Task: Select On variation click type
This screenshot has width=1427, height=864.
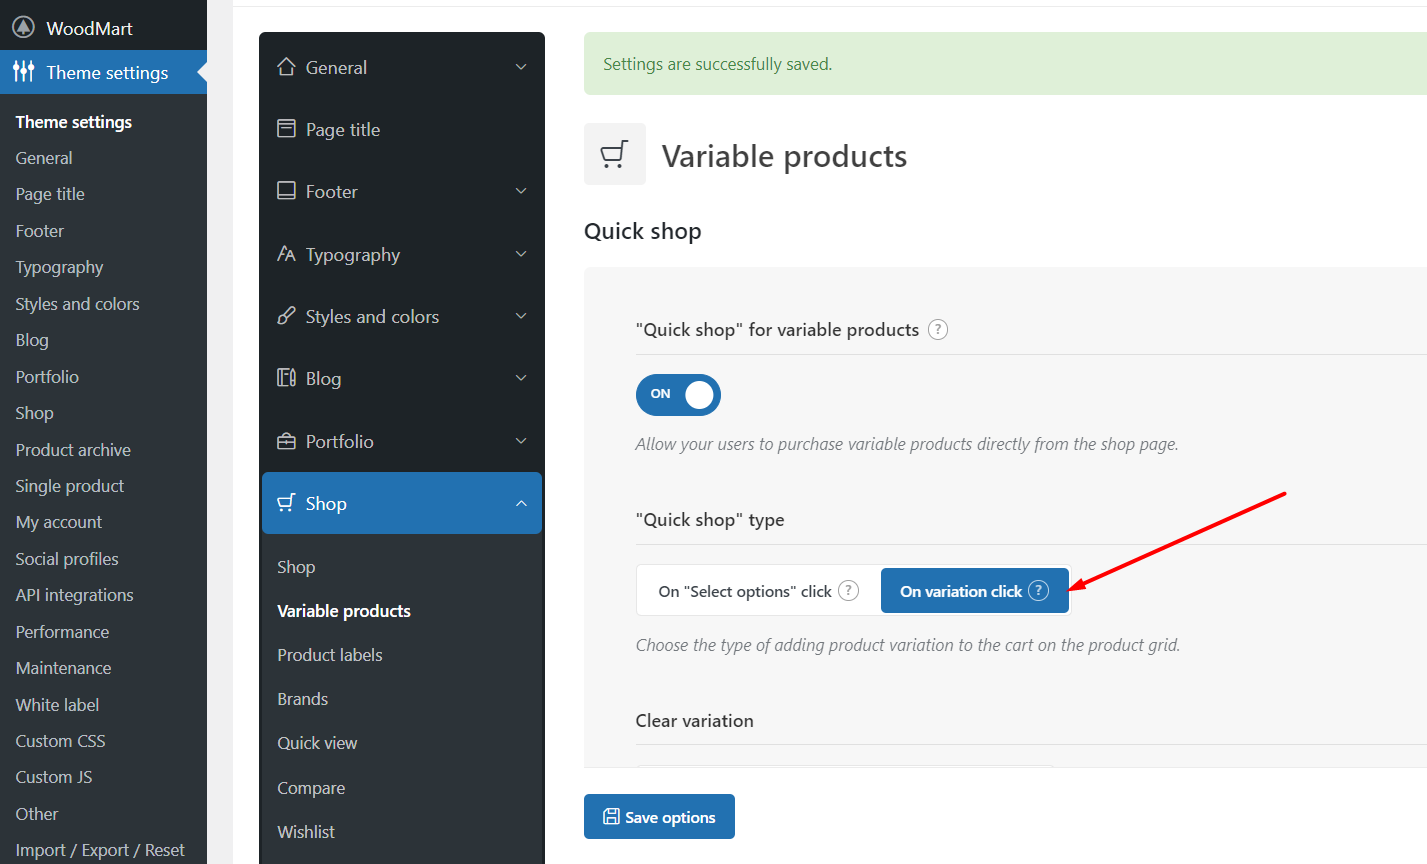Action: pyautogui.click(x=975, y=591)
